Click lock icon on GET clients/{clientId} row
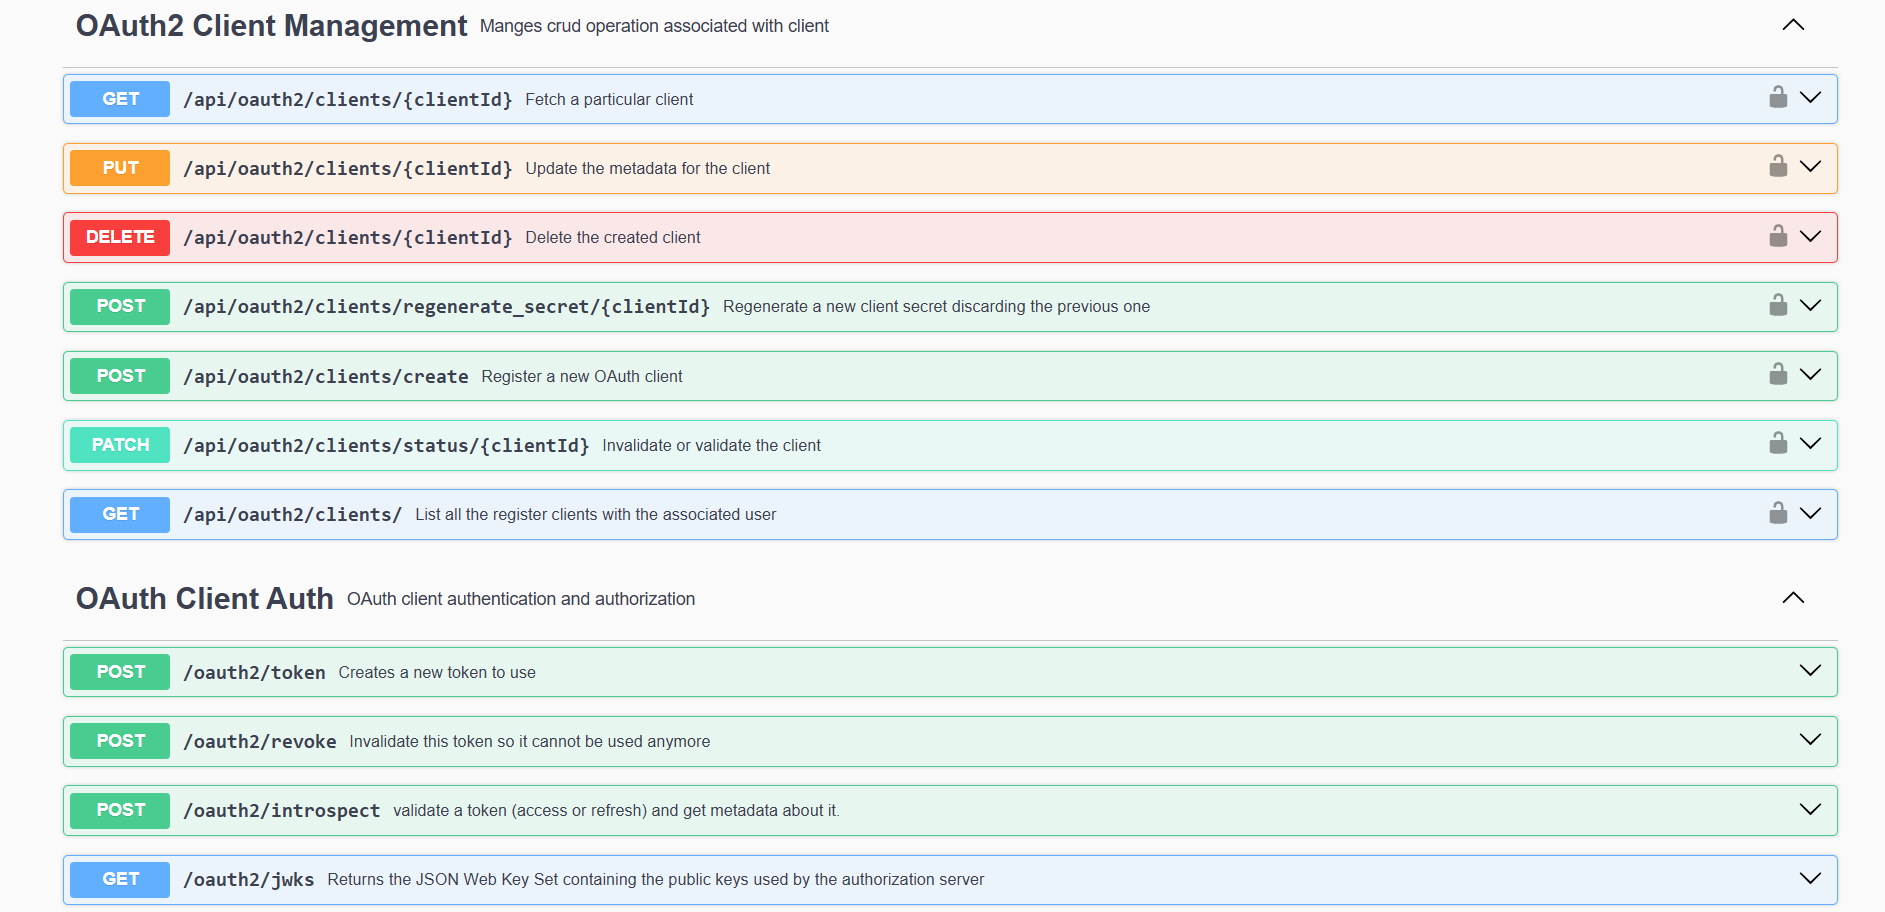This screenshot has width=1885, height=912. click(1777, 97)
